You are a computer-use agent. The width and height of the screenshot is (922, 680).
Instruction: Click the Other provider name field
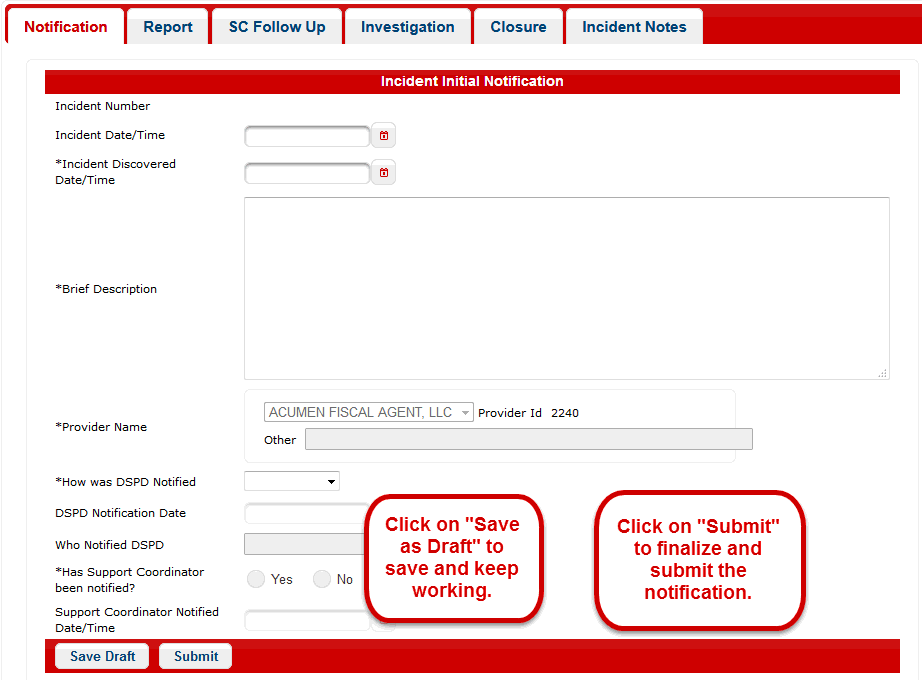(528, 440)
